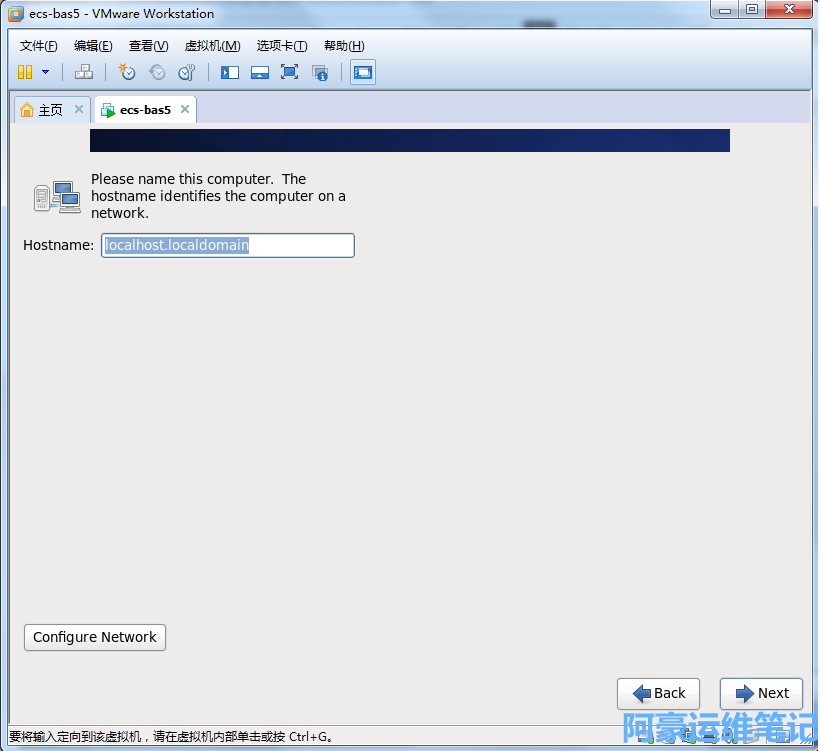Click the Send Ctrl+Alt+Del toolbar icon
820x751 pixels.
tap(84, 72)
